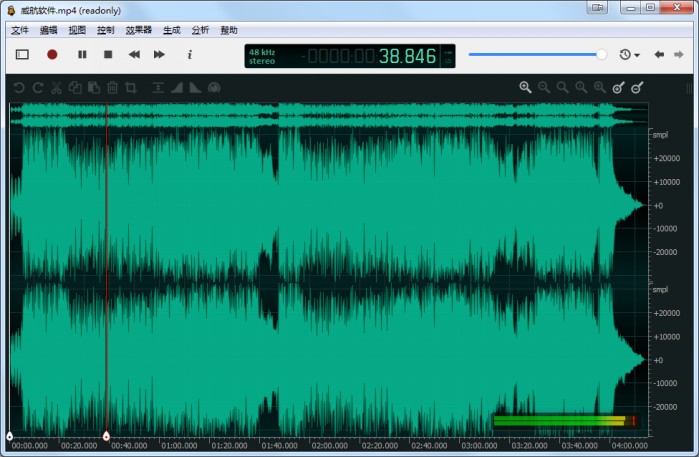Click the 38.846 time counter display

coord(407,56)
